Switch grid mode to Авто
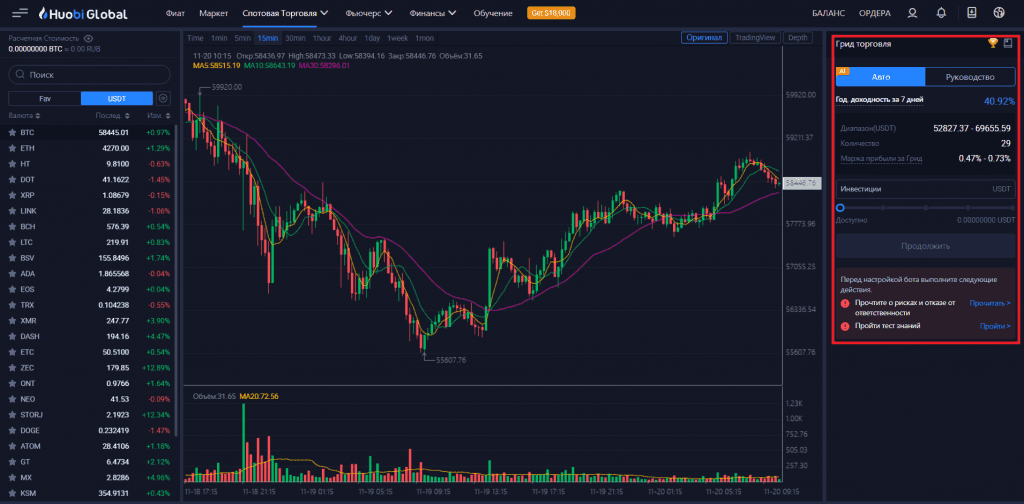The image size is (1024, 504). (x=880, y=77)
